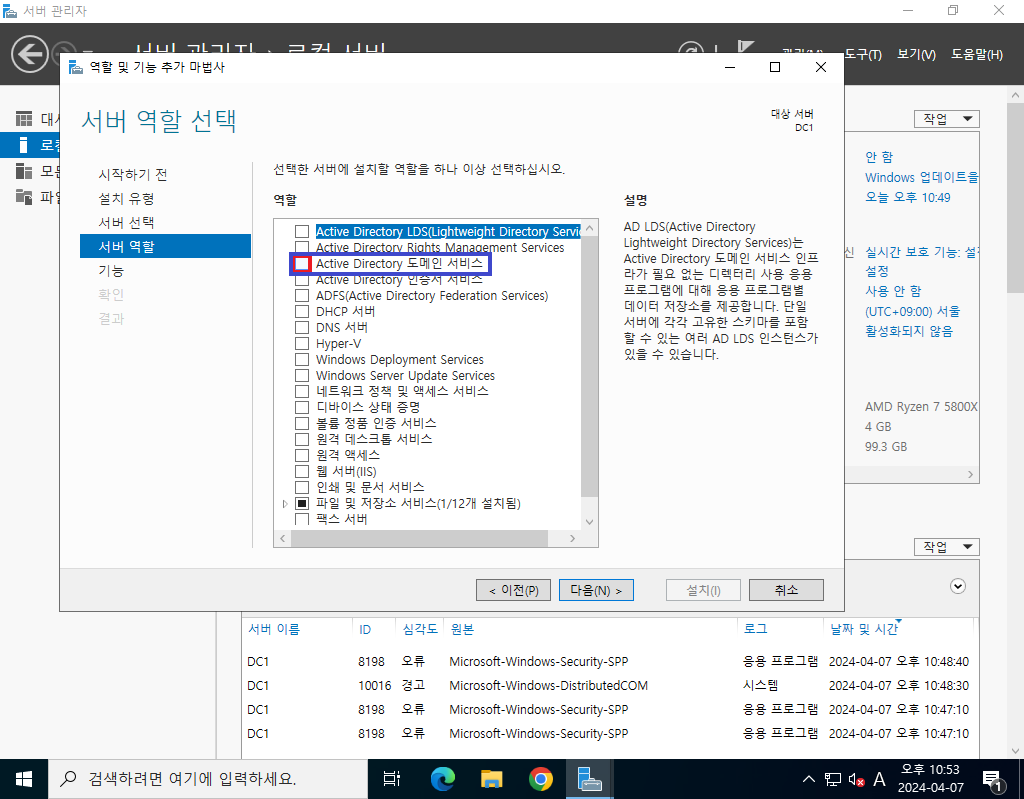Click the 실시간 보호 기능 link

point(921,252)
